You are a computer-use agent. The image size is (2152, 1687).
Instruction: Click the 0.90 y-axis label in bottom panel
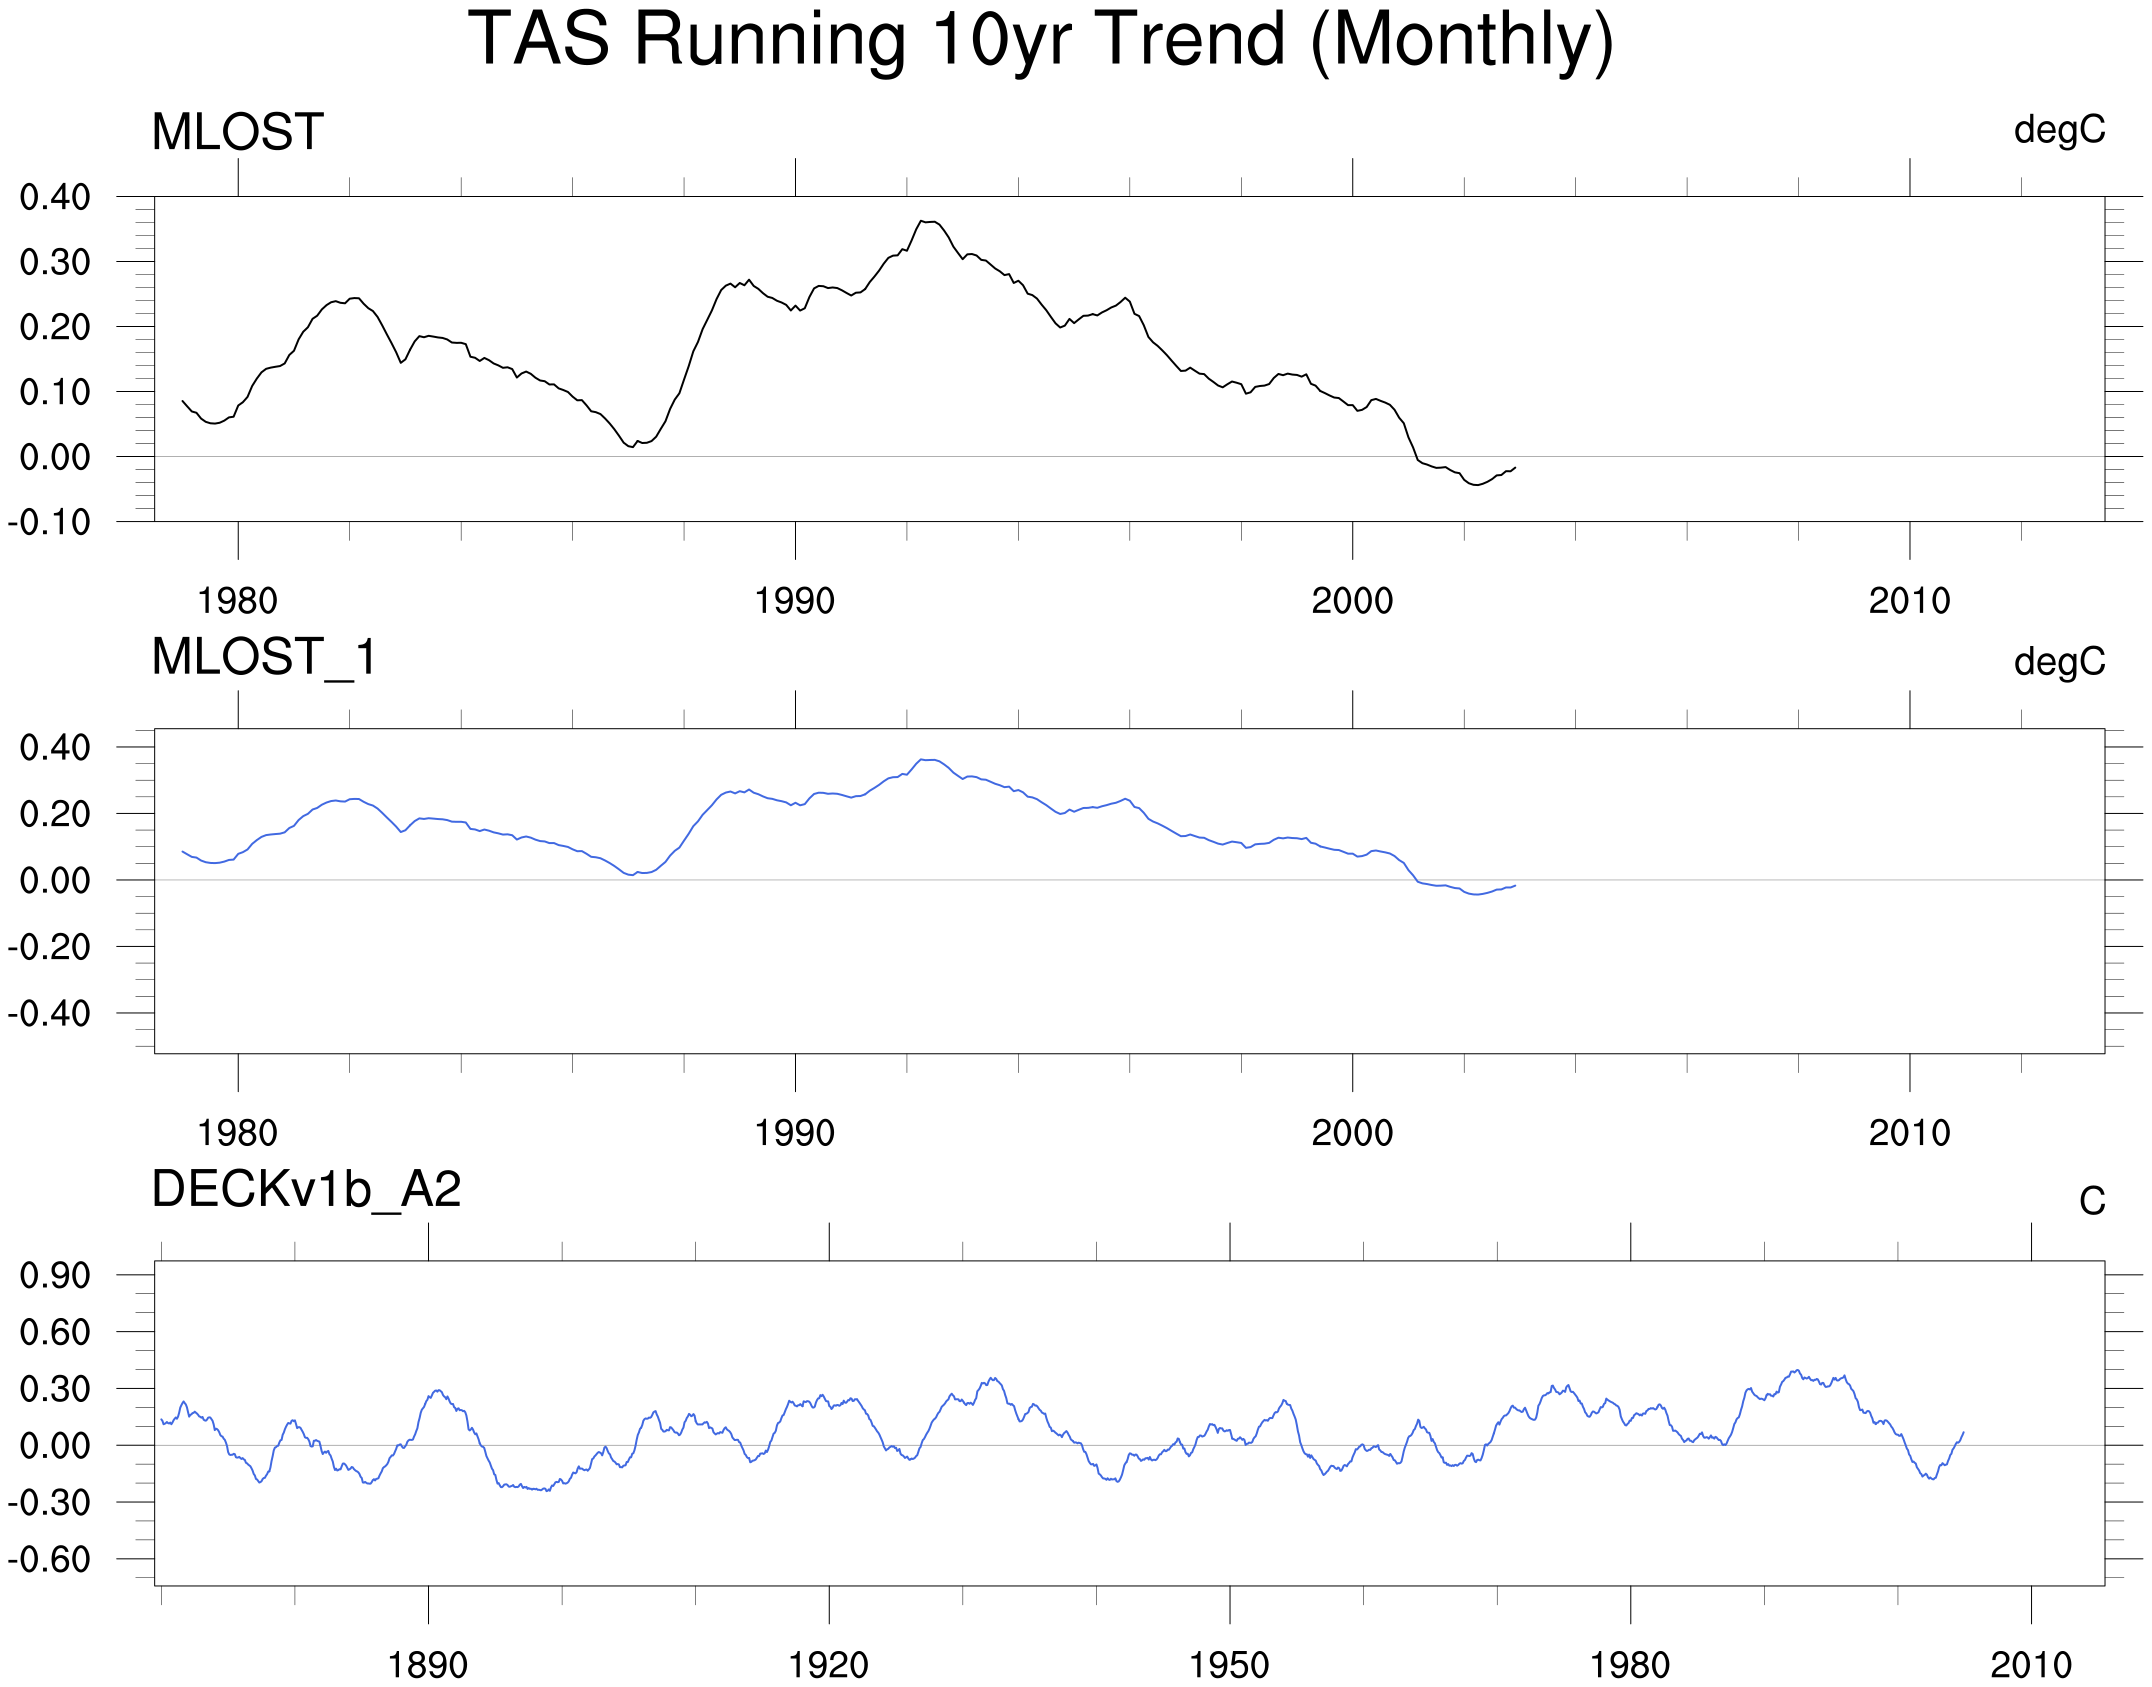(55, 1275)
